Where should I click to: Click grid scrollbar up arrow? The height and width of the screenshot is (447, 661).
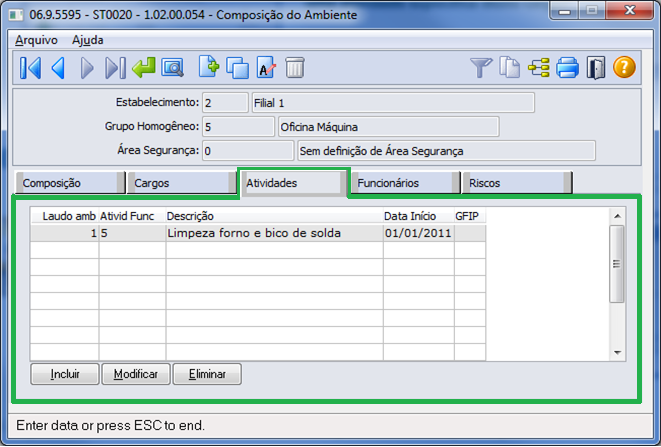point(618,216)
